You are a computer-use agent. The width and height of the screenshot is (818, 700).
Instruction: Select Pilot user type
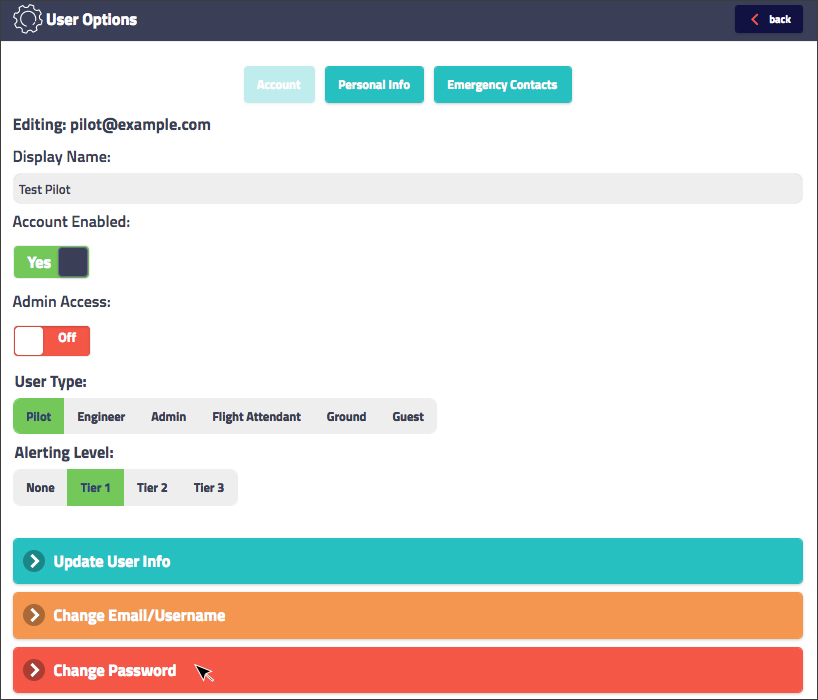point(39,416)
